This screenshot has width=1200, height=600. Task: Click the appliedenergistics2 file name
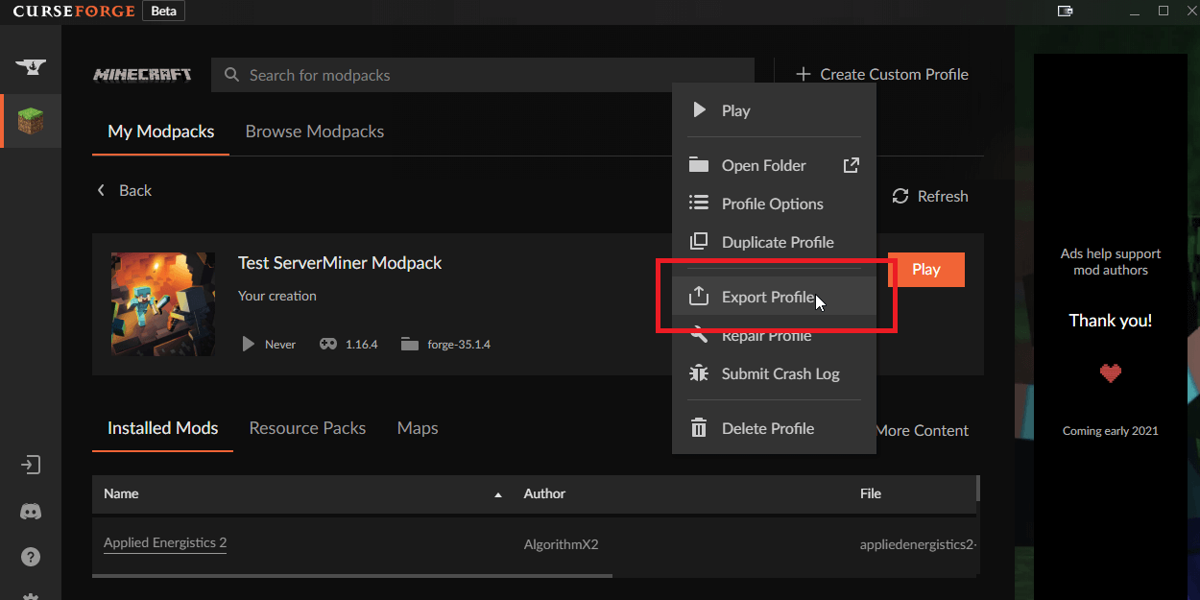918,545
